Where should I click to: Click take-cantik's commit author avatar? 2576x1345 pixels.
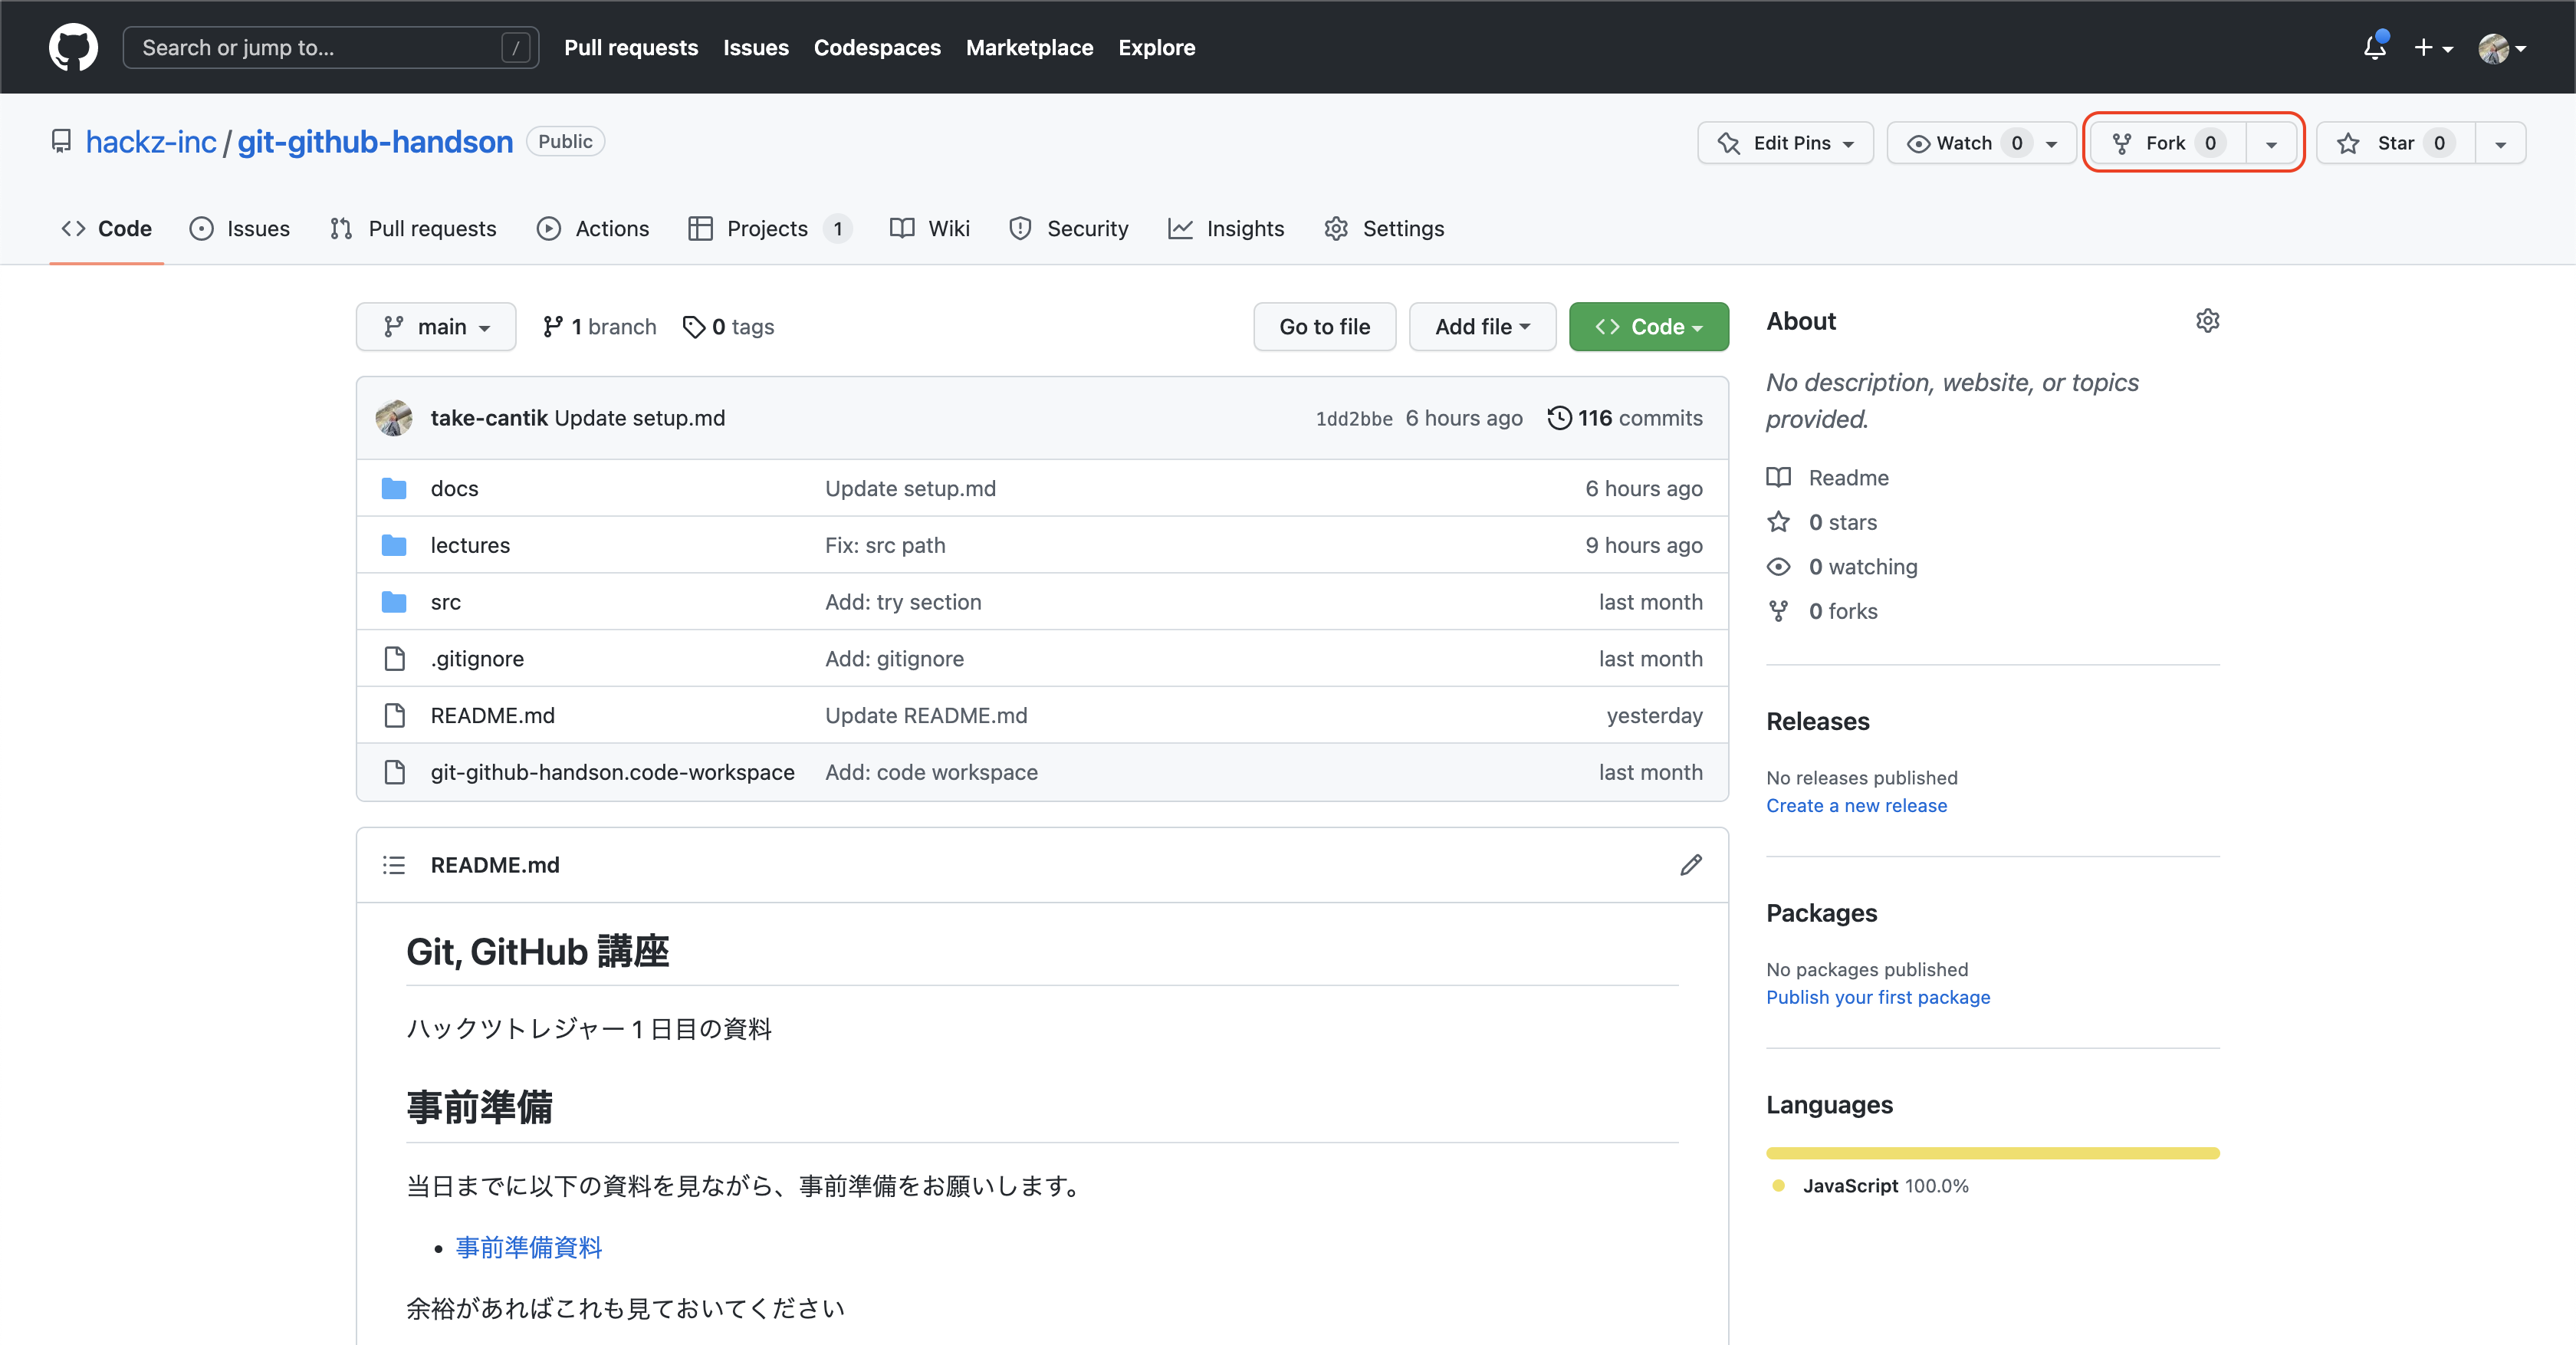[394, 418]
